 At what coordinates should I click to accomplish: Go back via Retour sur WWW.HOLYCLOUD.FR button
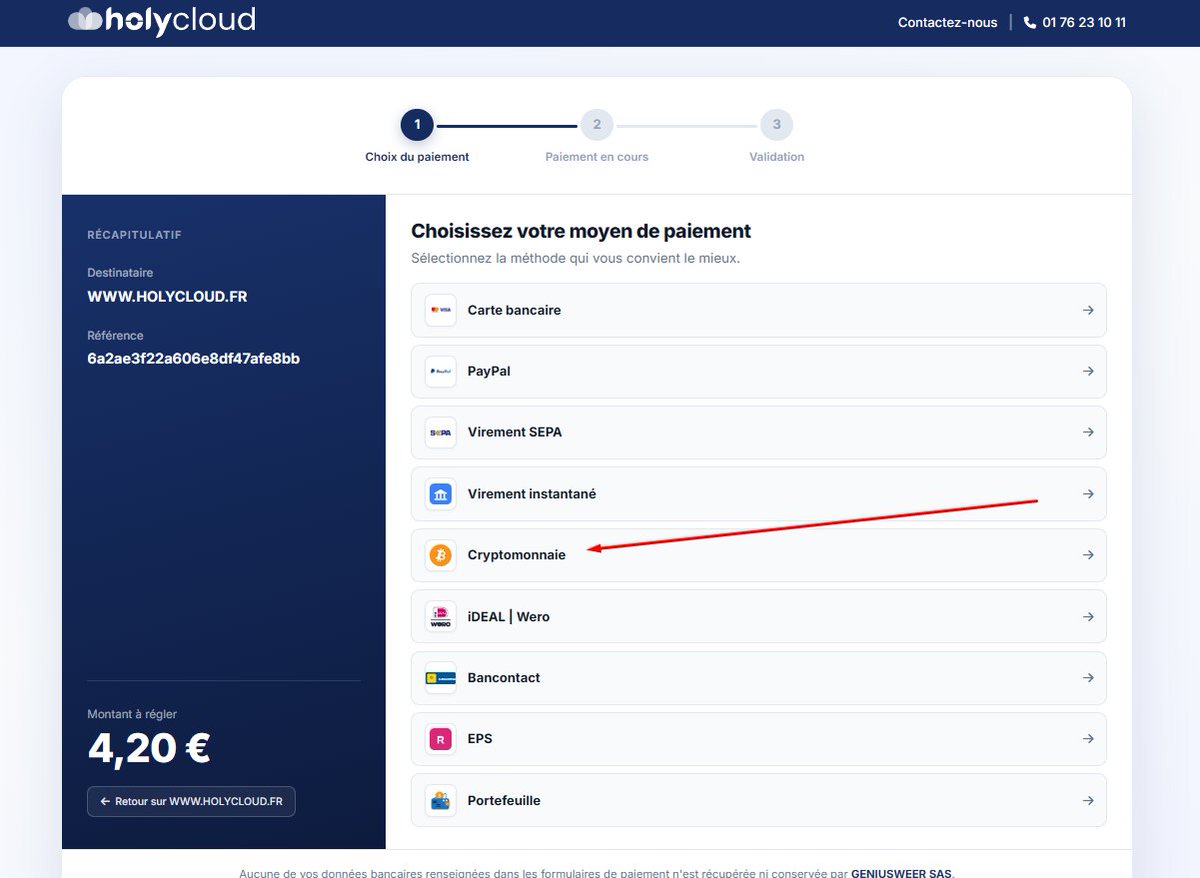[191, 801]
